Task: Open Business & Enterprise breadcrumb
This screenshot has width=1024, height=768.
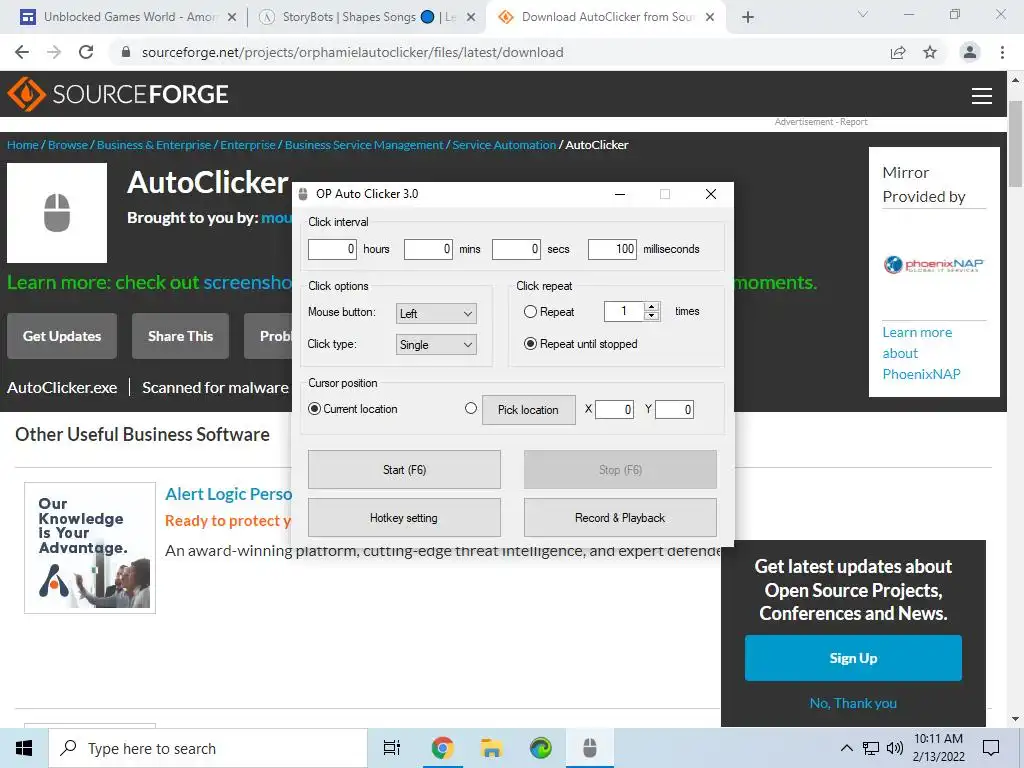Action: [x=154, y=145]
